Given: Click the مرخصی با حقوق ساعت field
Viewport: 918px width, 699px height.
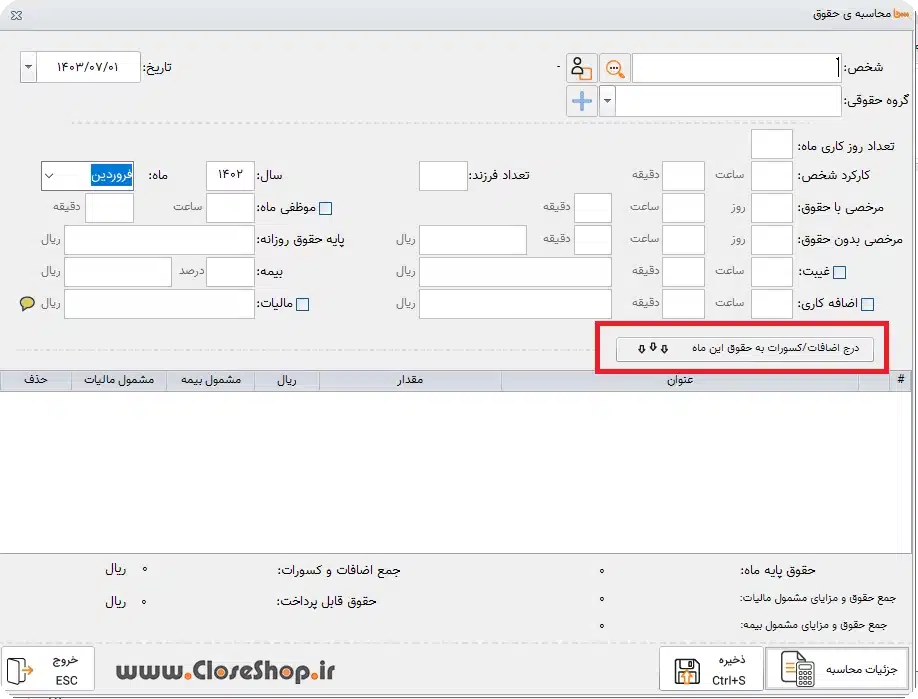Looking at the screenshot, I should click(x=683, y=208).
